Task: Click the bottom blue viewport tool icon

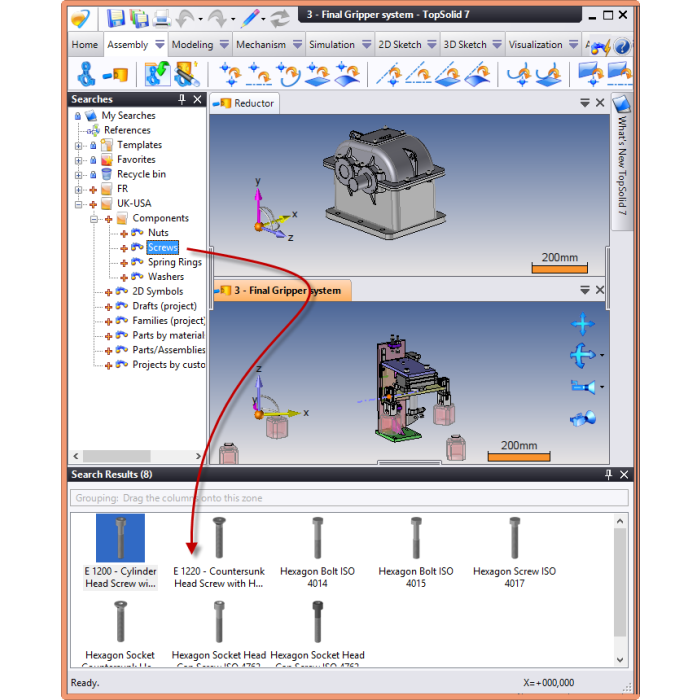Action: tap(583, 418)
